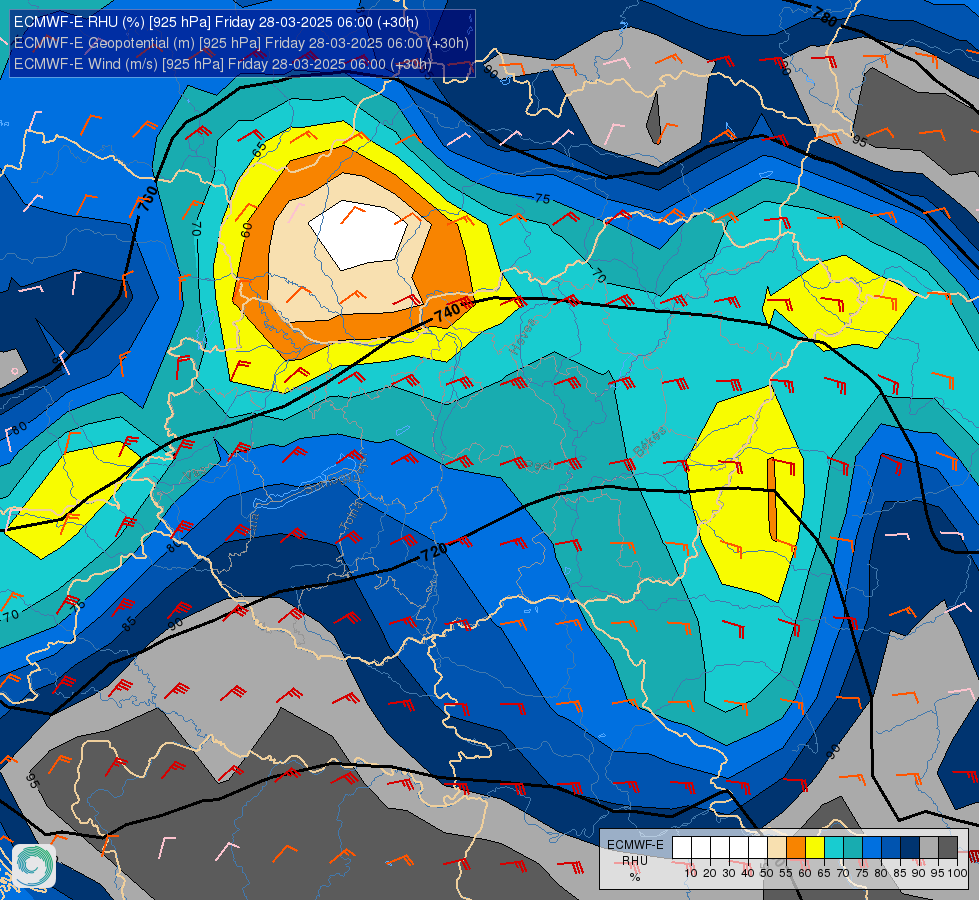Viewport: 979px width, 900px height.
Task: Click the thin orange sliver inside eastern yellow area
Action: coord(772,499)
